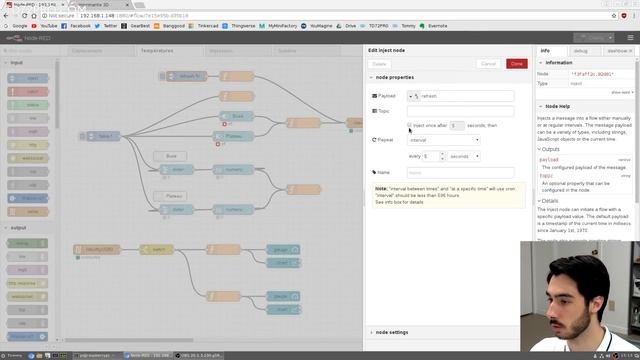The width and height of the screenshot is (640, 360).
Task: Click the refresh inject node on the canvas
Action: click(x=187, y=76)
